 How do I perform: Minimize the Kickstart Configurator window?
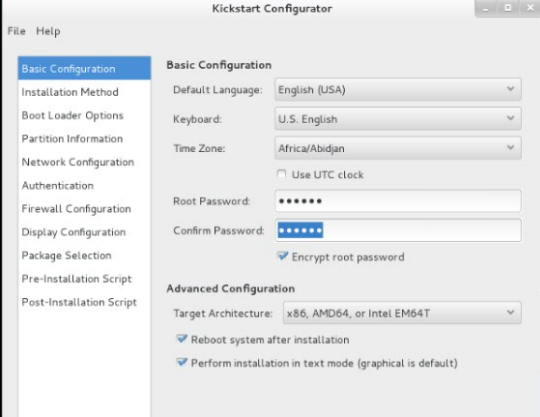point(486,8)
